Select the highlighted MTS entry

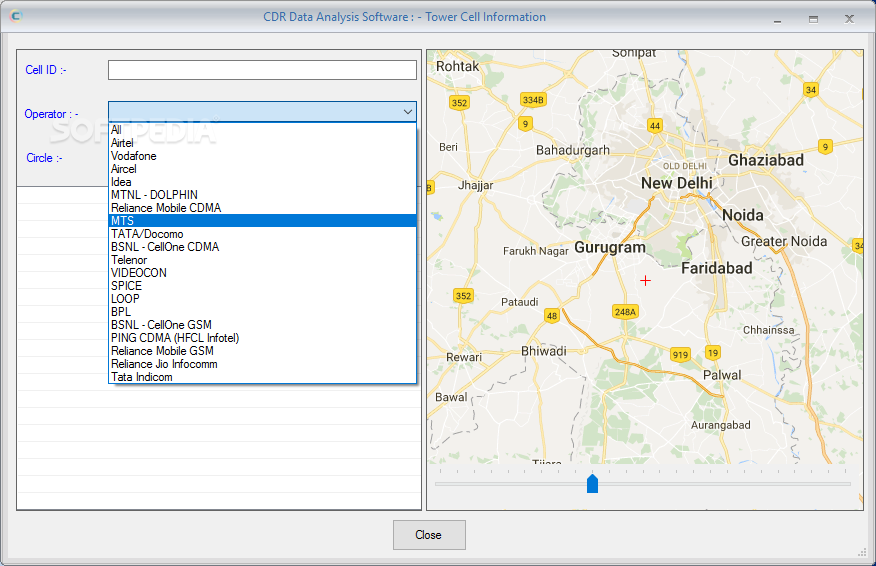[262, 221]
